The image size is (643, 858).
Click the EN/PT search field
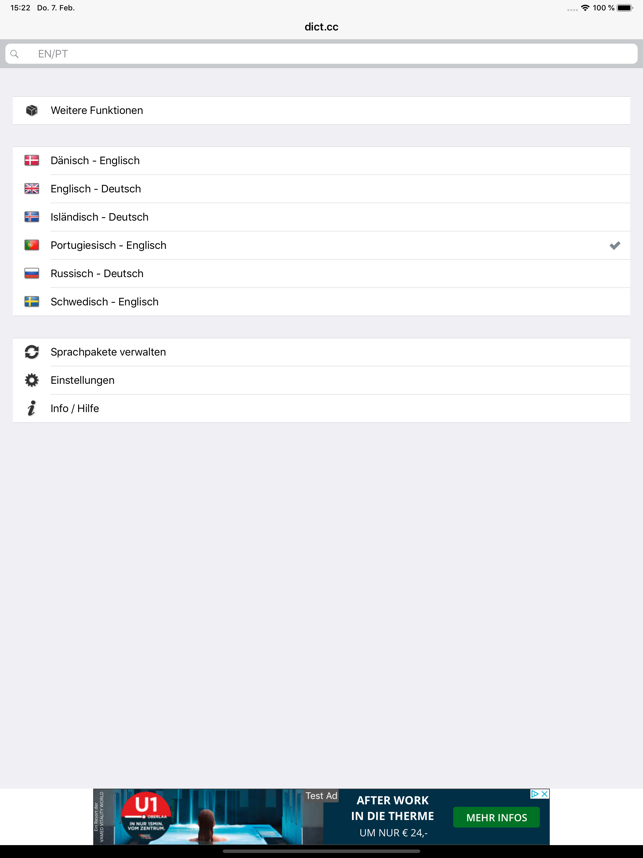coord(321,54)
